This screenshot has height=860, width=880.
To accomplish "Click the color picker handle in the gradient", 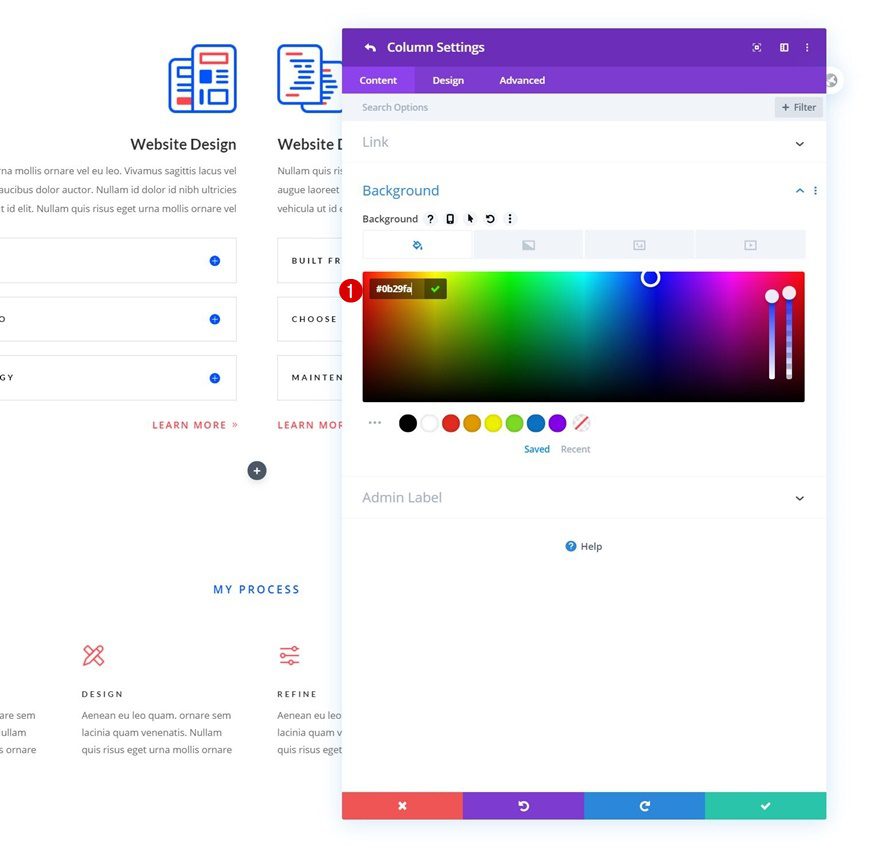I will point(650,277).
